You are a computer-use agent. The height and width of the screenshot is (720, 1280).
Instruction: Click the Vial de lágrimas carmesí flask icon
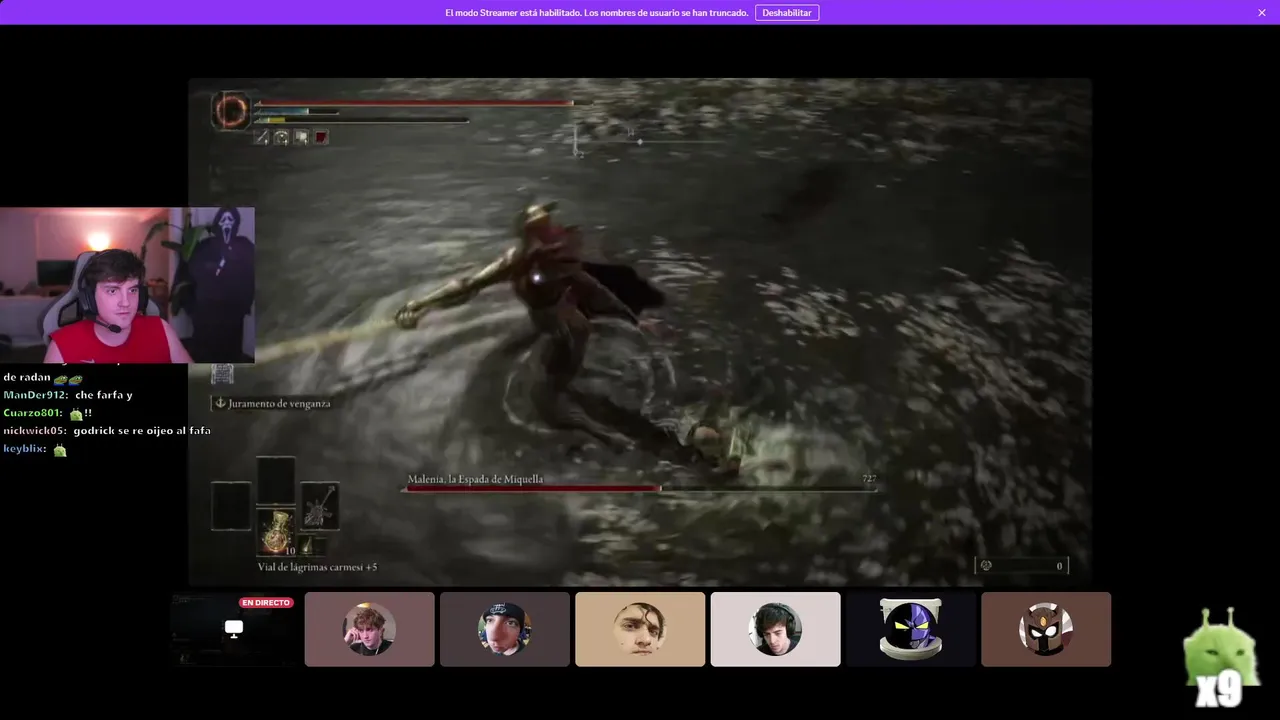[x=277, y=533]
